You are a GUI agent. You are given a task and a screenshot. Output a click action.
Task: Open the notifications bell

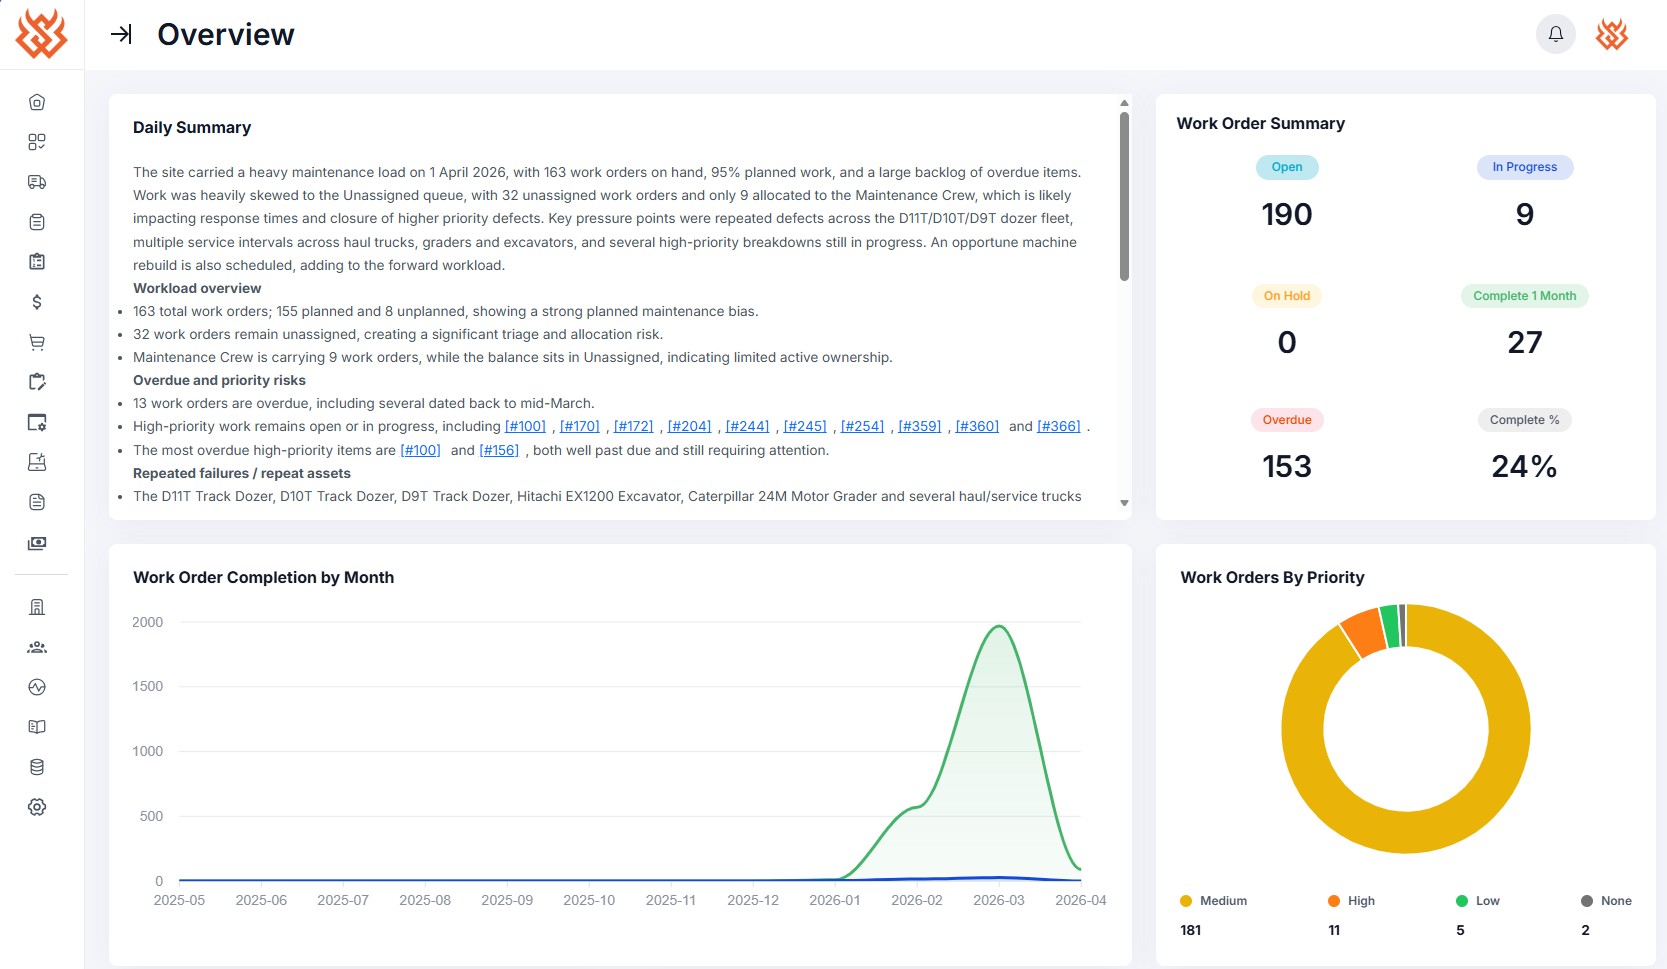point(1555,34)
